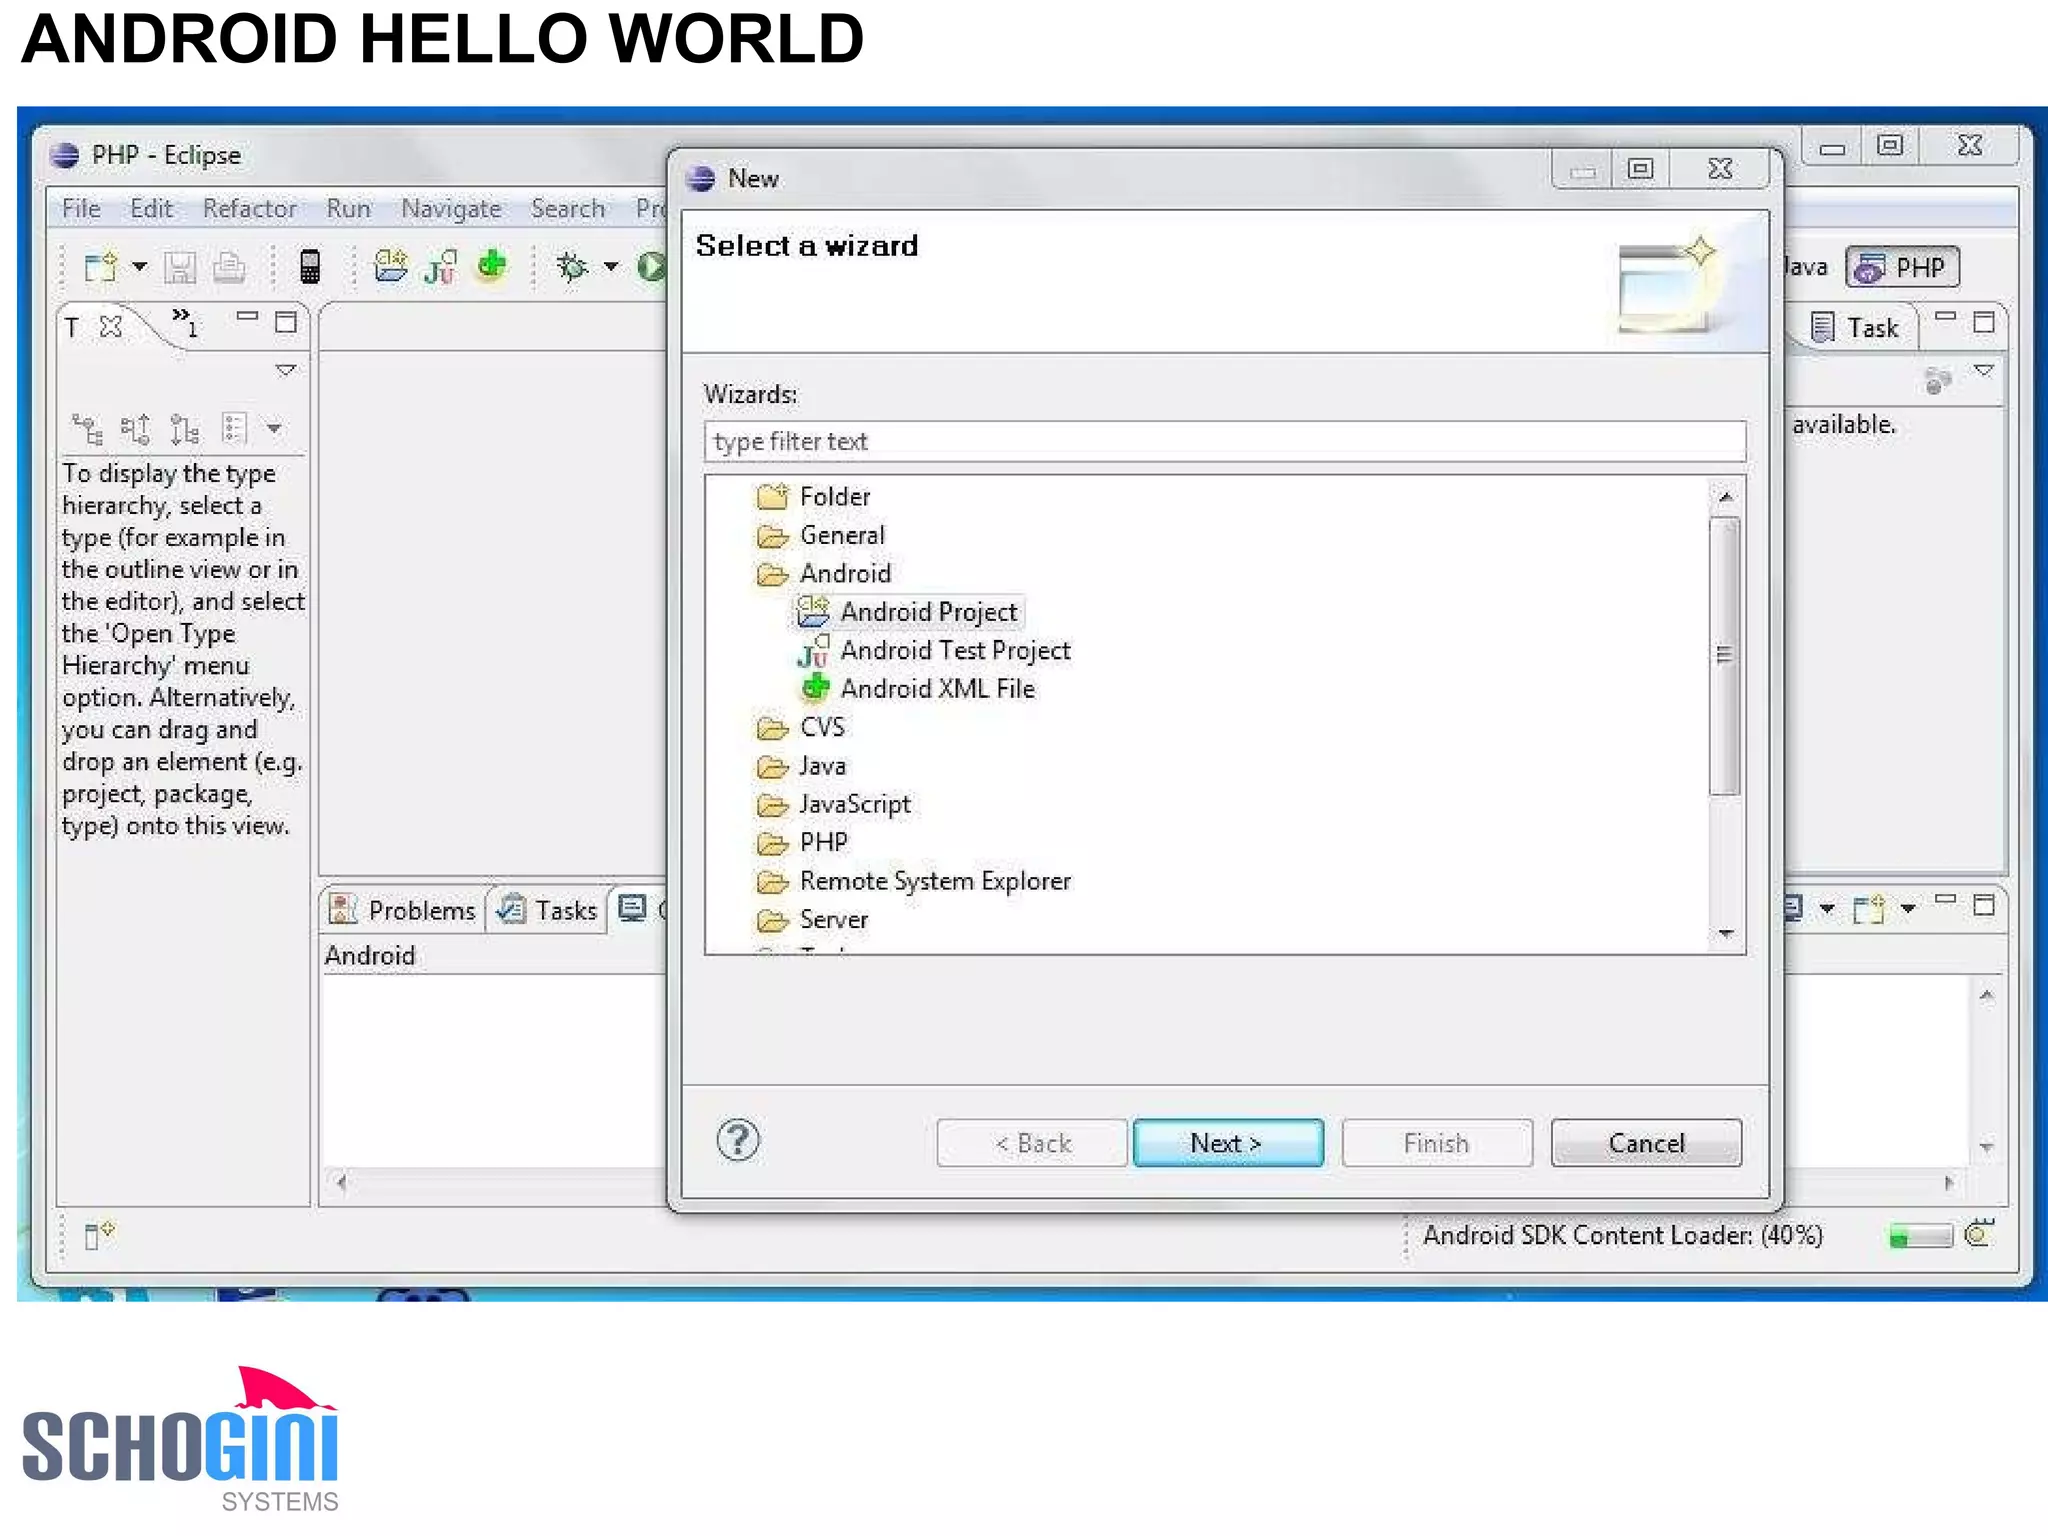Open the Search menu
The image size is (2048, 1536).
pyautogui.click(x=568, y=209)
